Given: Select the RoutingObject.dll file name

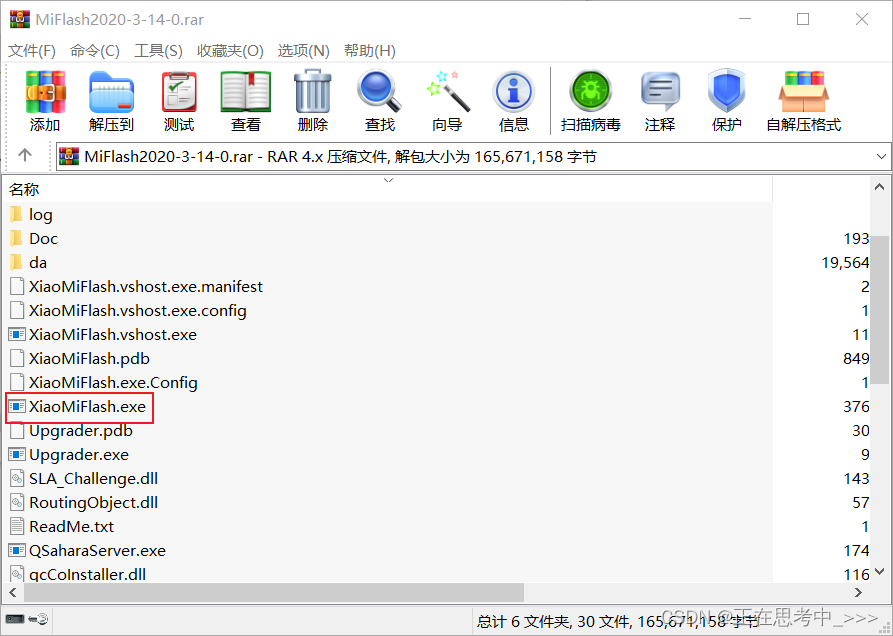Looking at the screenshot, I should click(93, 502).
